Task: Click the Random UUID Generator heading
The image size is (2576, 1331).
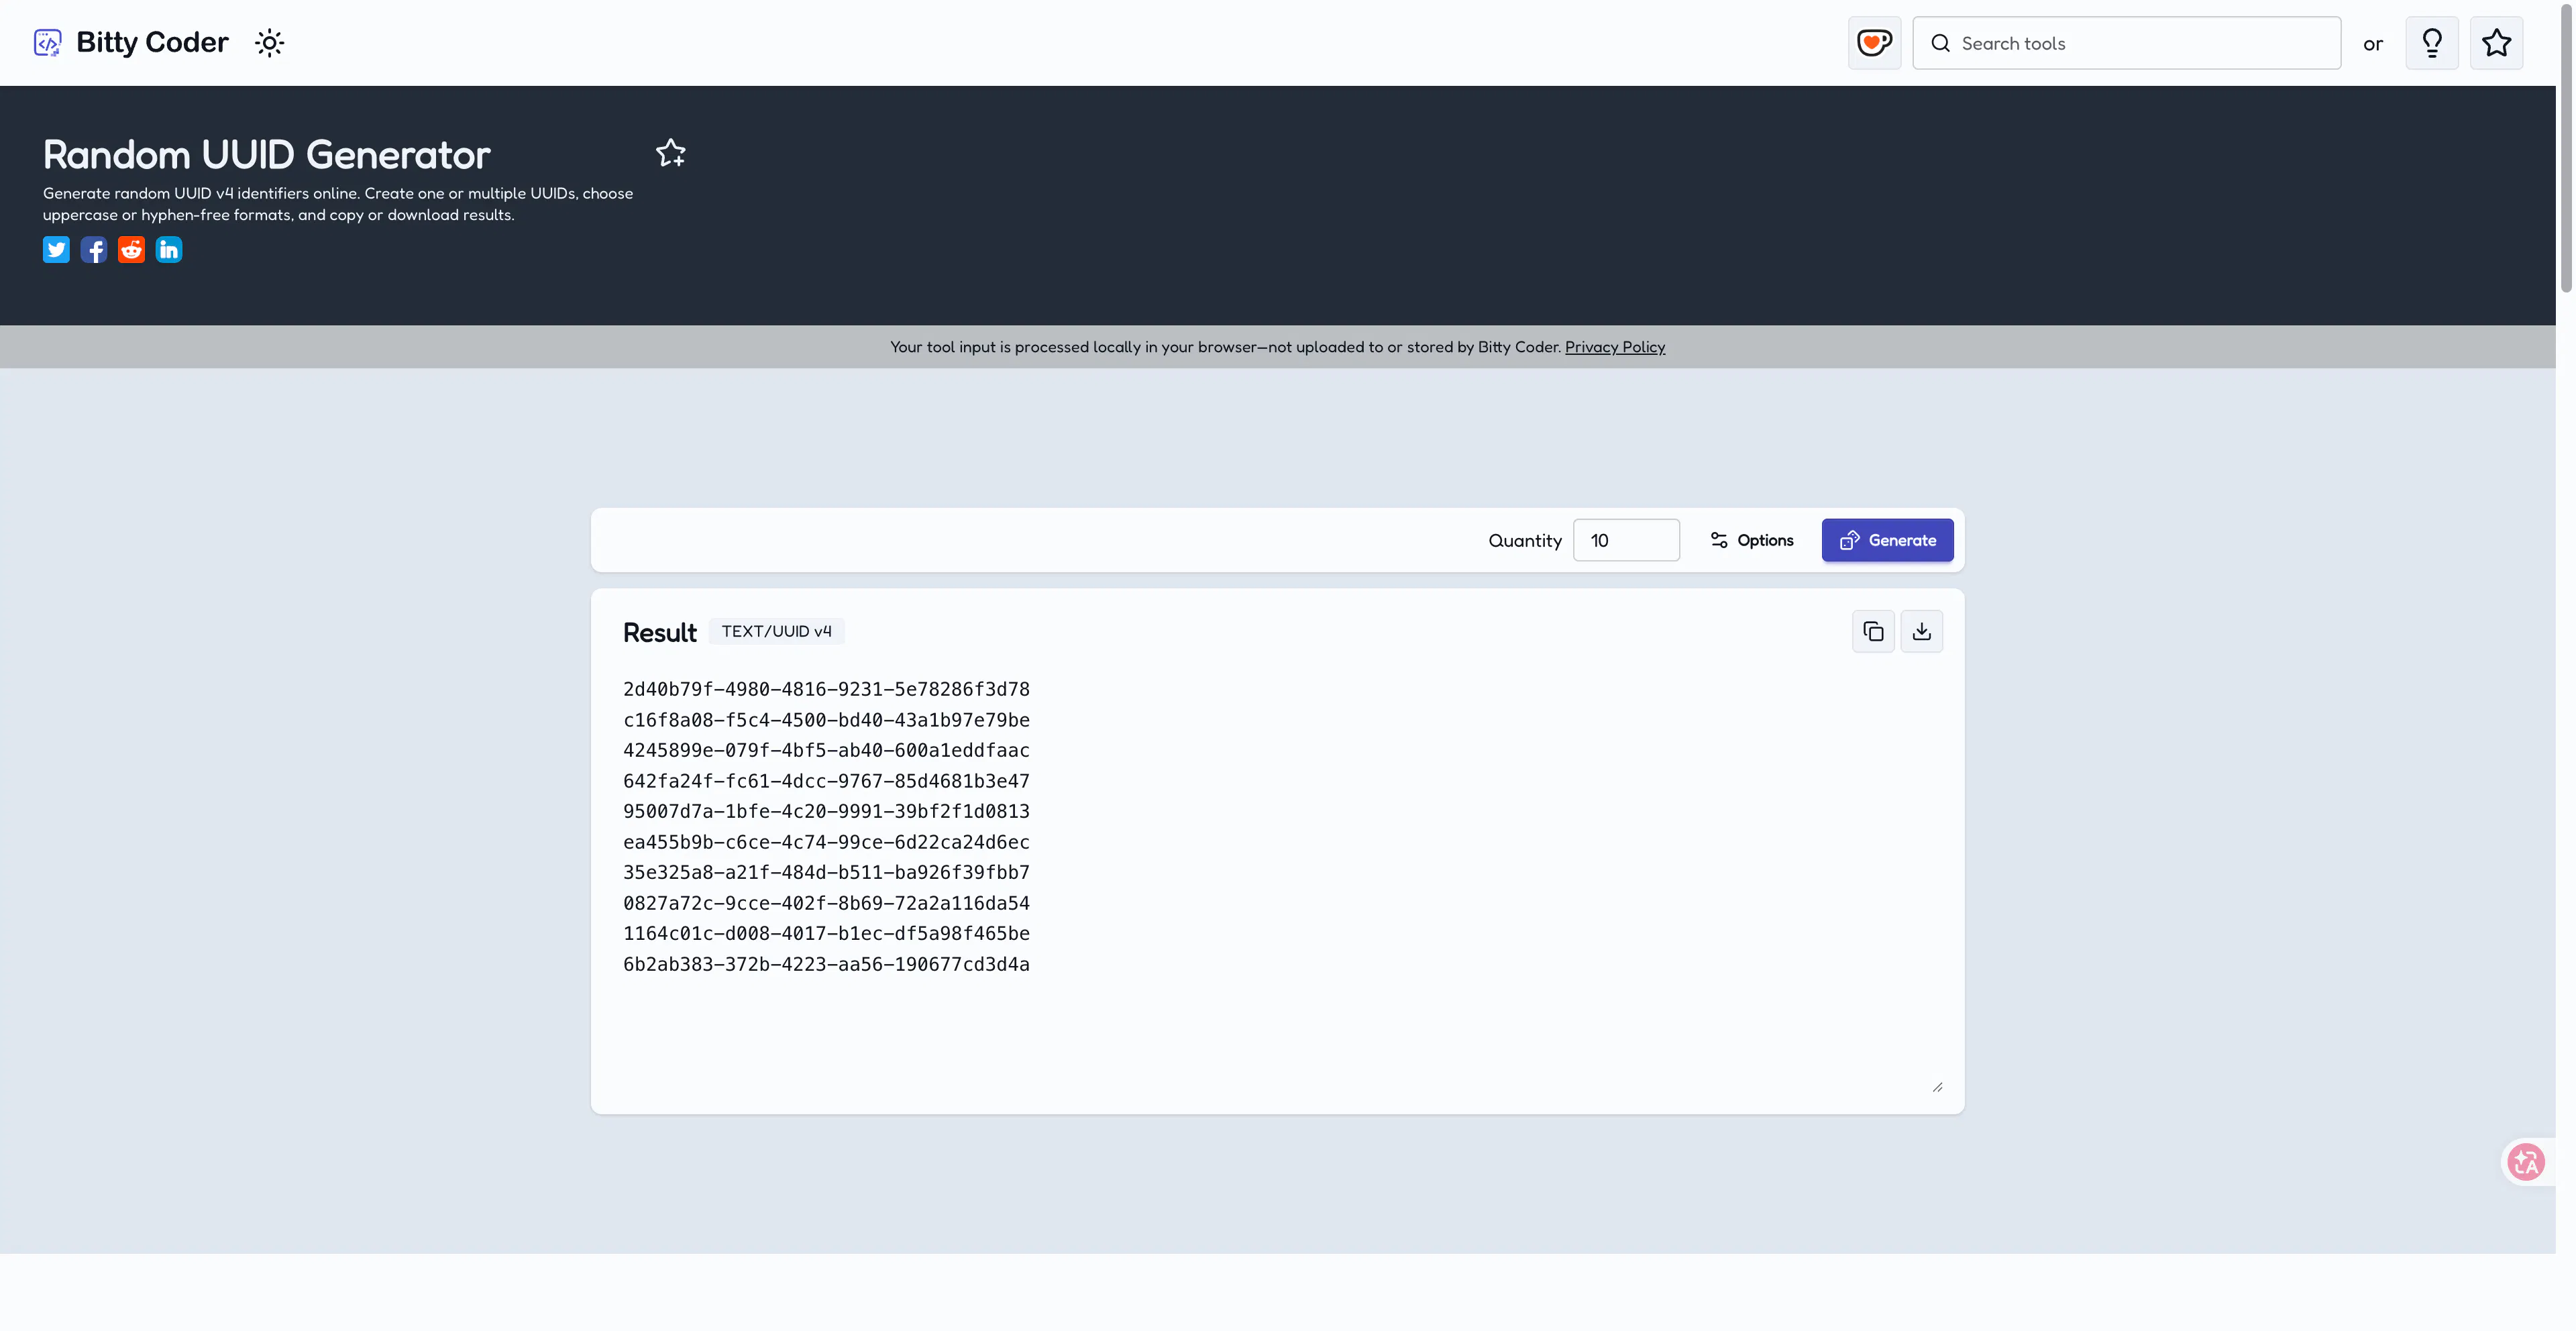Action: tap(267, 155)
